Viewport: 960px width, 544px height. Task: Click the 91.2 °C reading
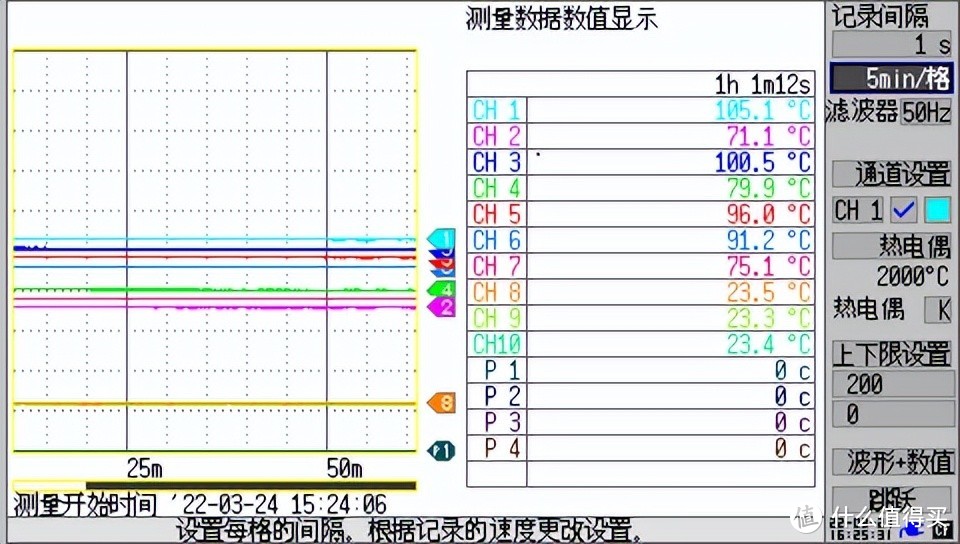(x=768, y=240)
